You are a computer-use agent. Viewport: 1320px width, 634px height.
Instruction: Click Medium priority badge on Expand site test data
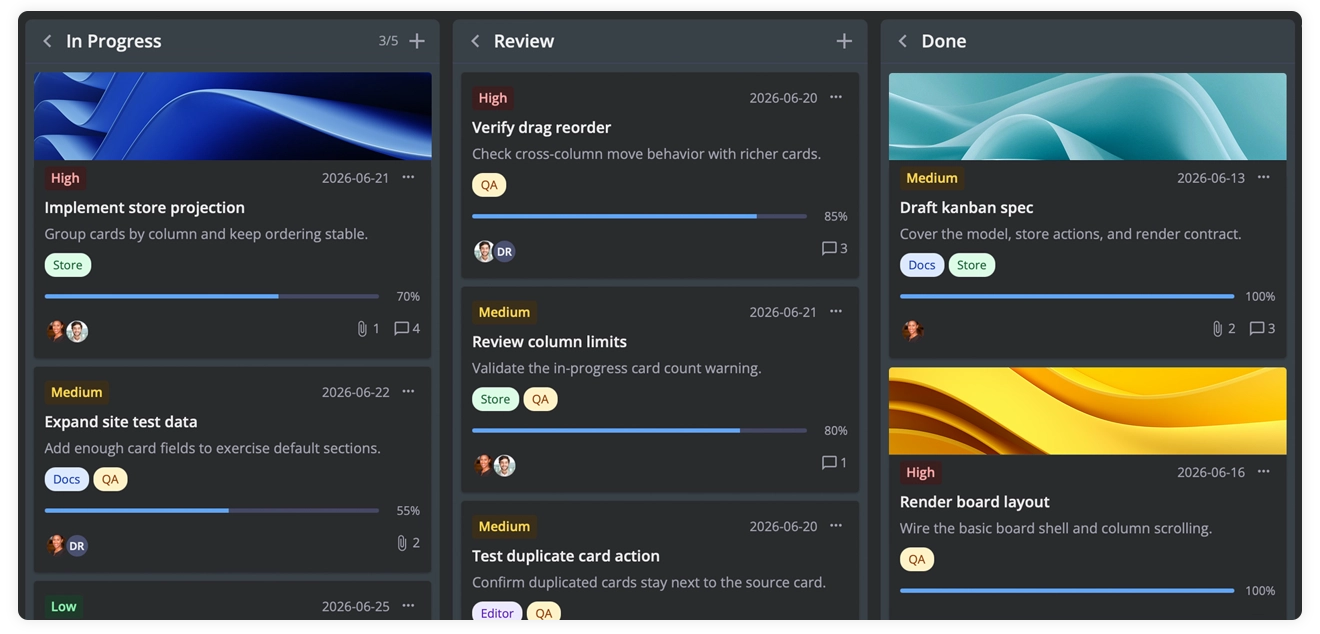[x=77, y=392]
